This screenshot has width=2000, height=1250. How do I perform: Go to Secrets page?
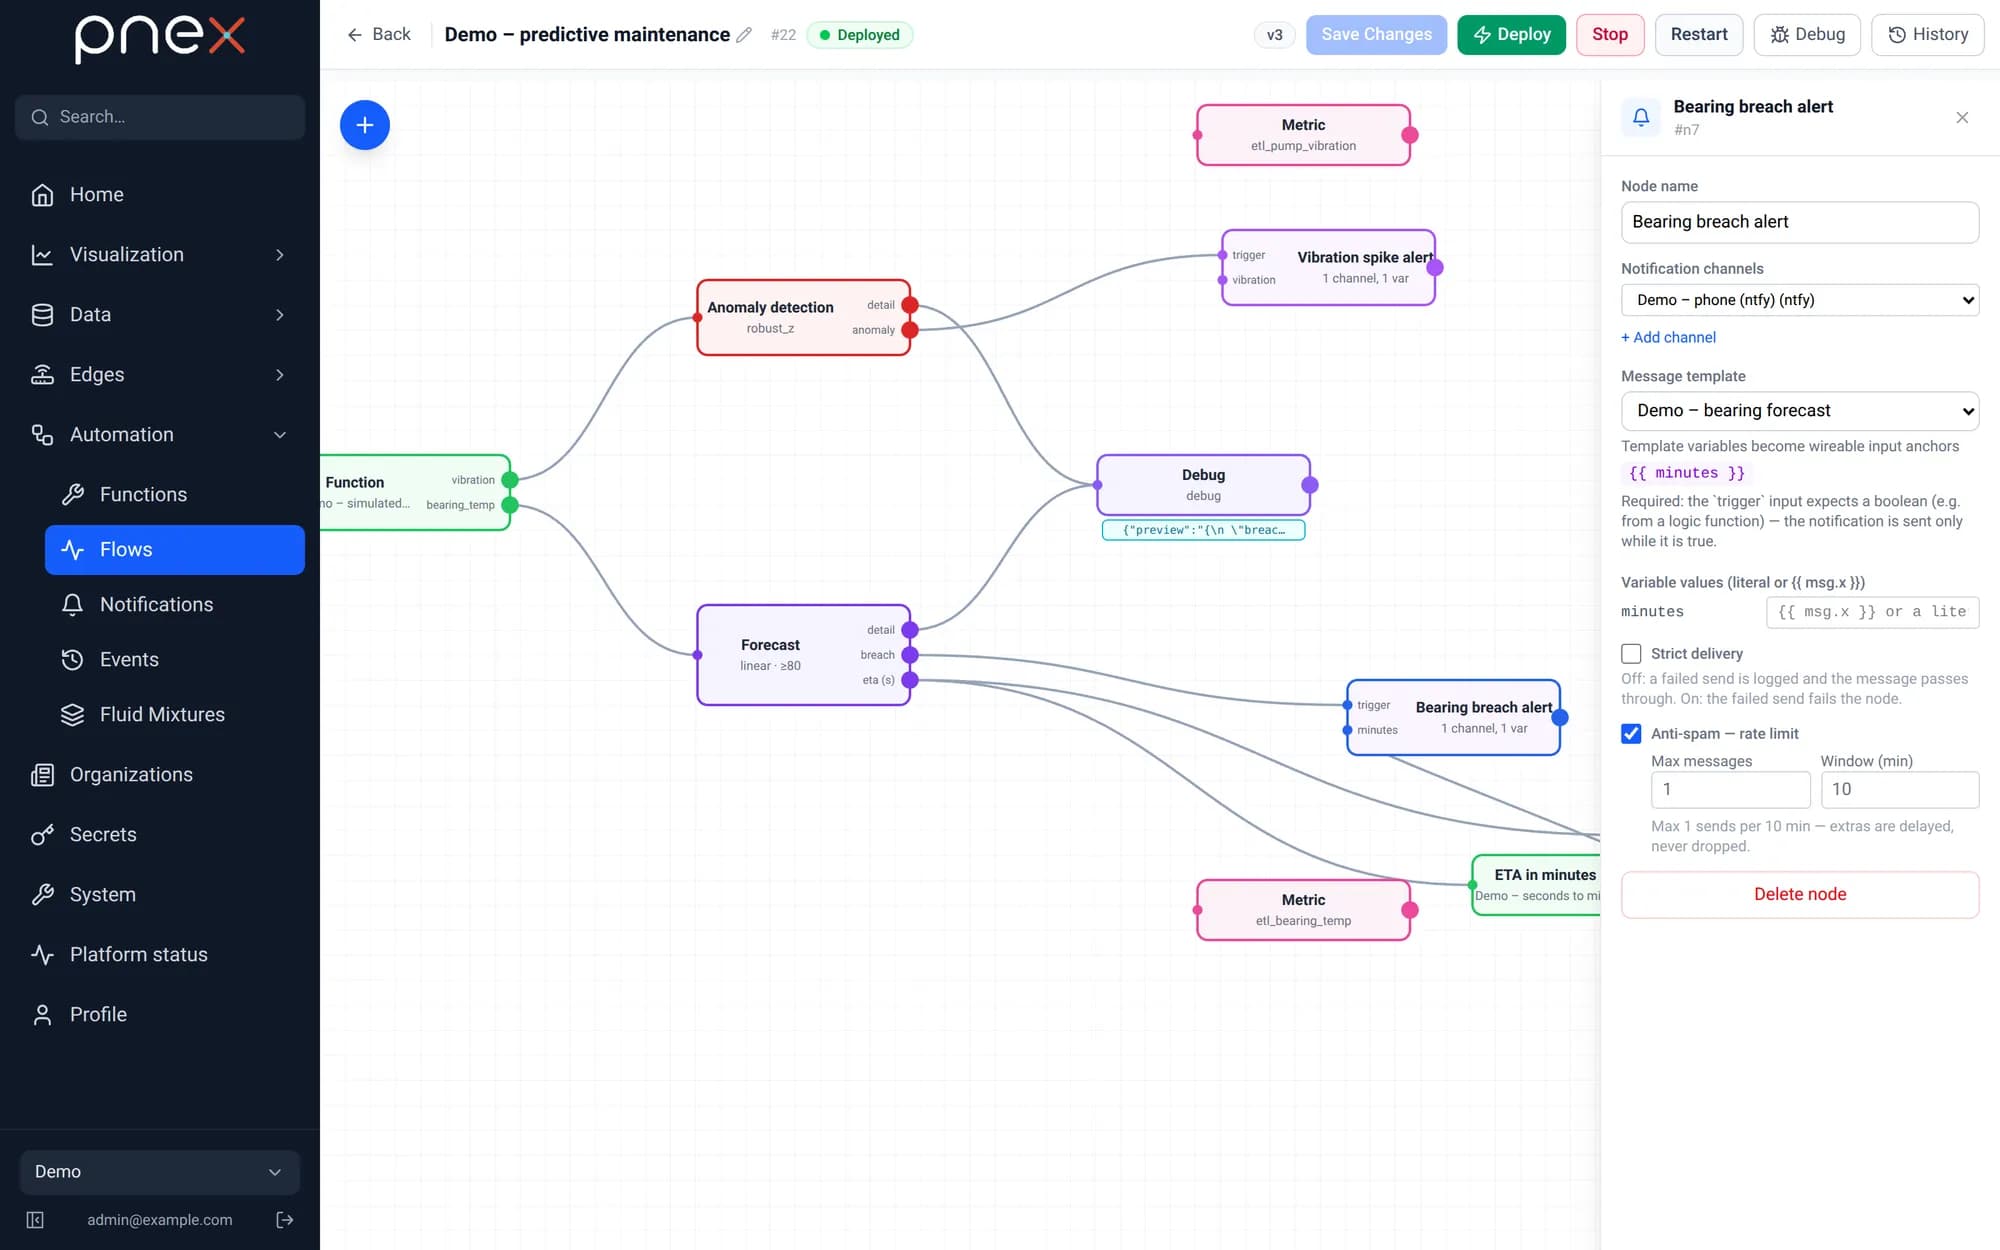(x=160, y=835)
